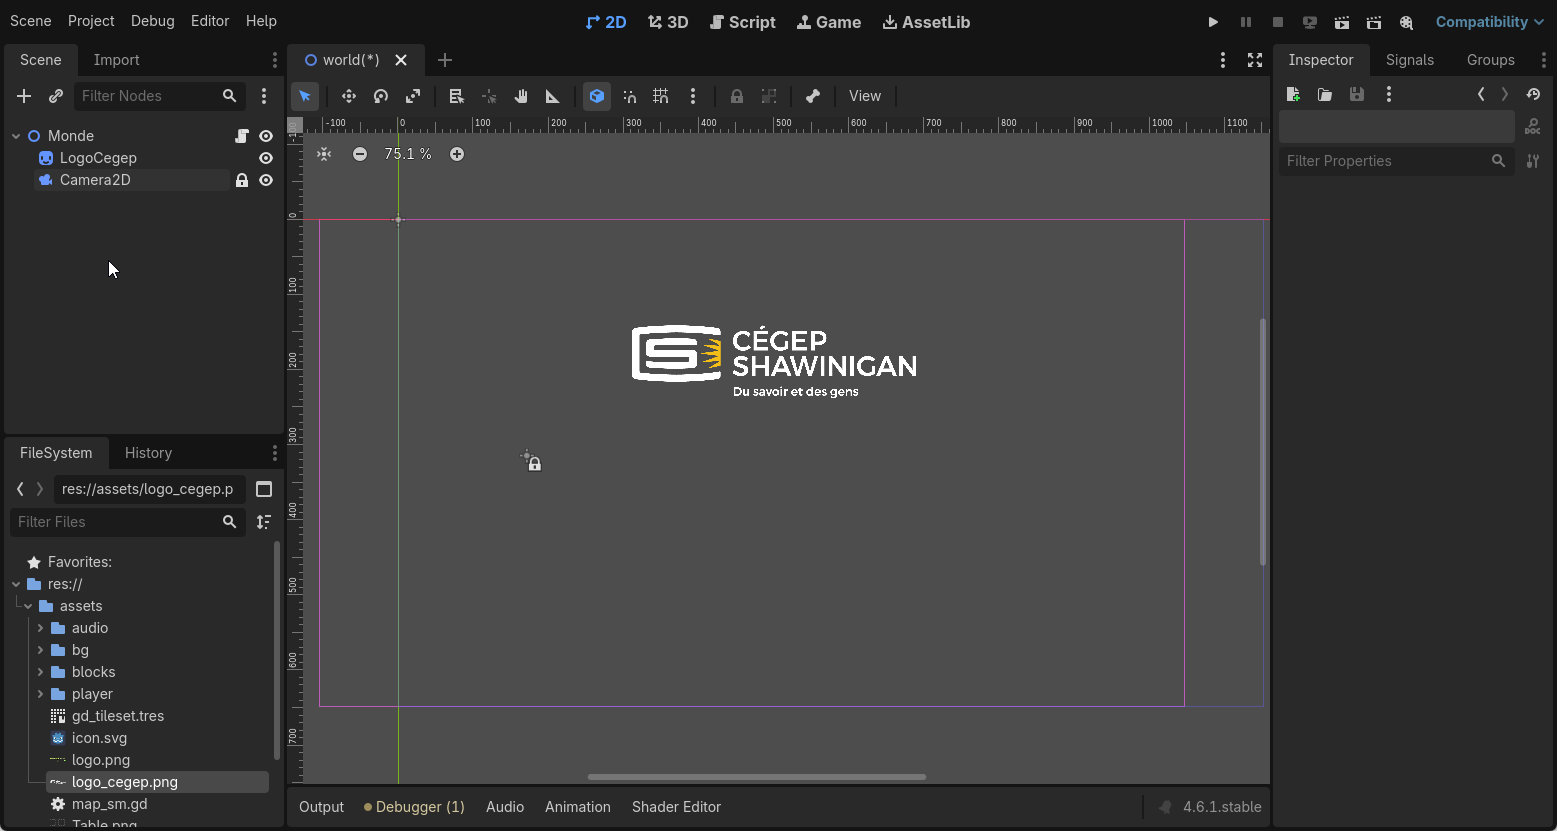Switch to the Move mode tool
The image size is (1557, 831).
click(349, 96)
